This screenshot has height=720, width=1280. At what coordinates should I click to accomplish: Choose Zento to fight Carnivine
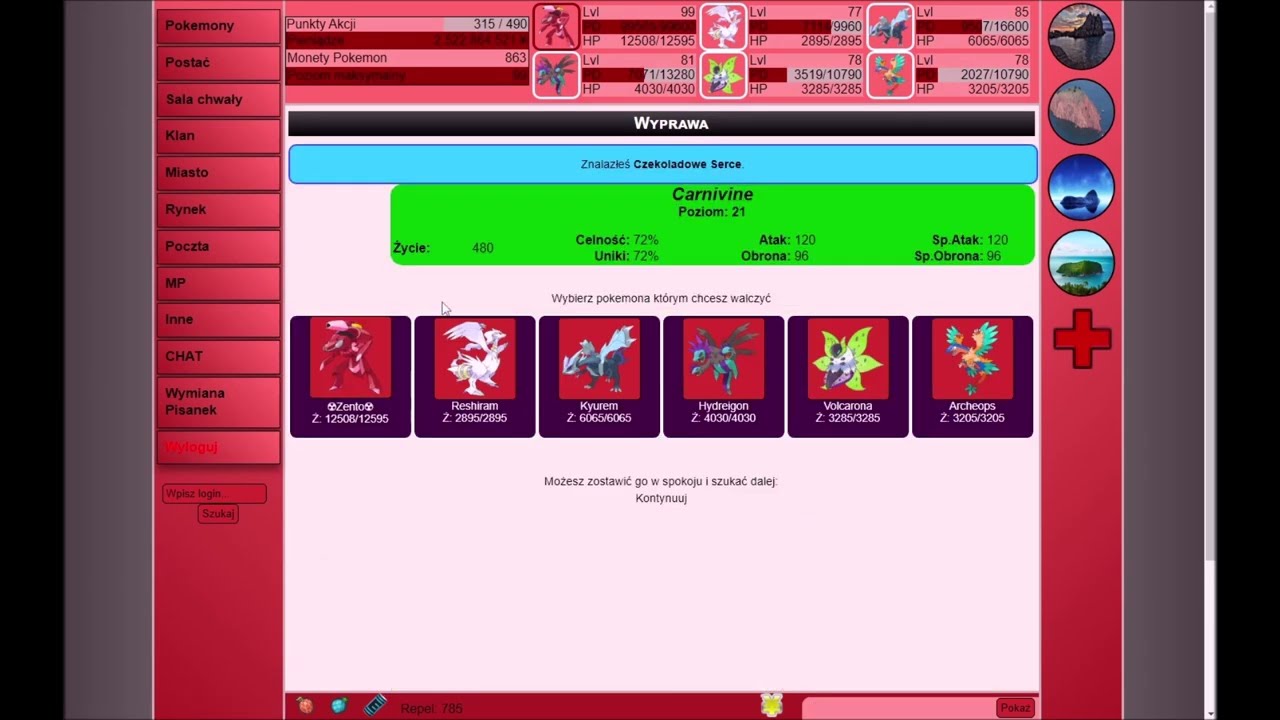(x=350, y=376)
